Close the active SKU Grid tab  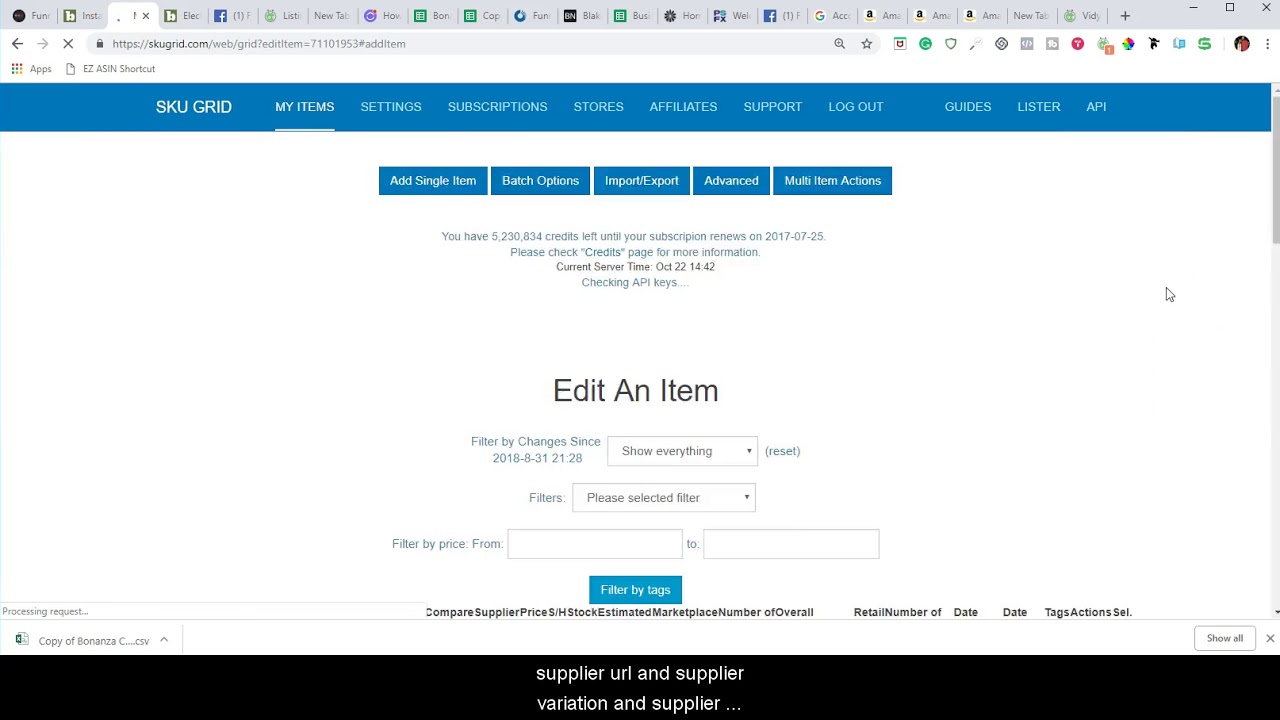coord(146,16)
